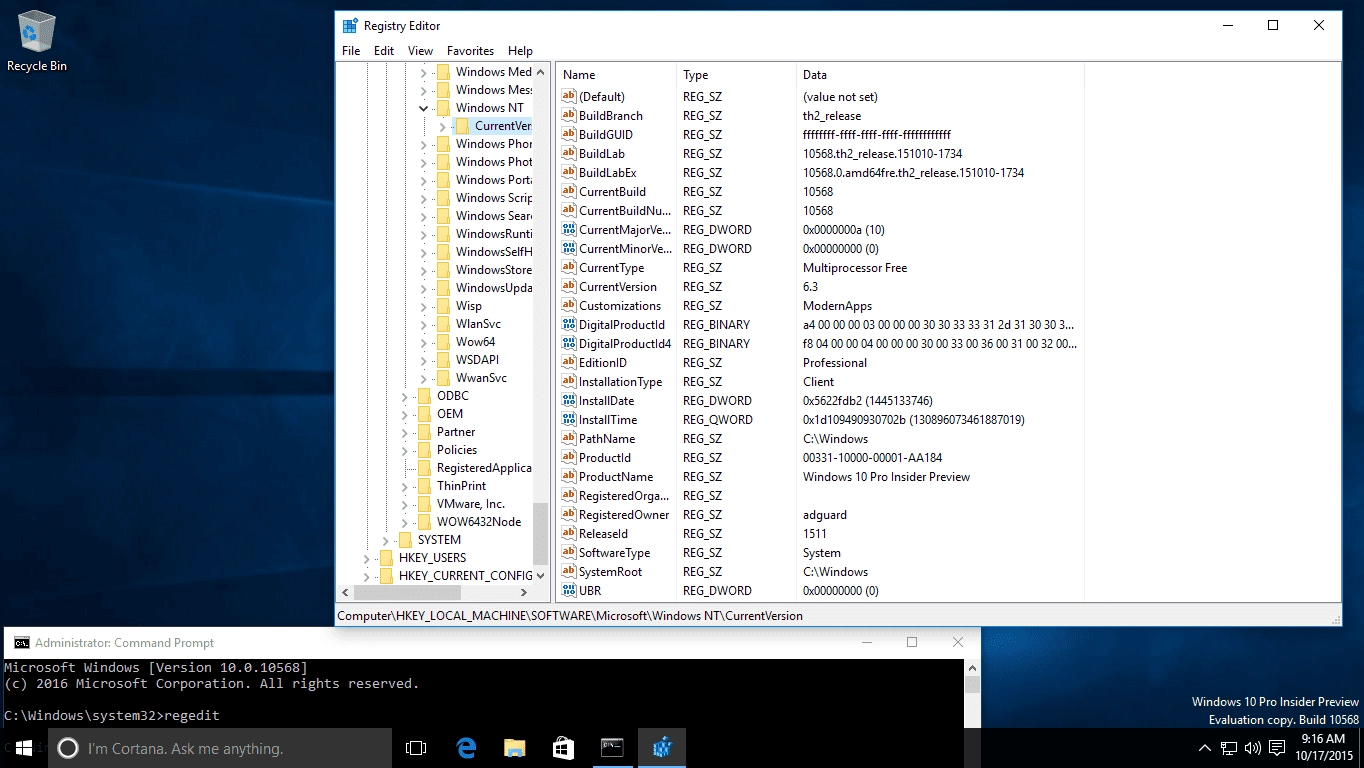
Task: Select the UBR DWORD value icon
Action: 569,591
